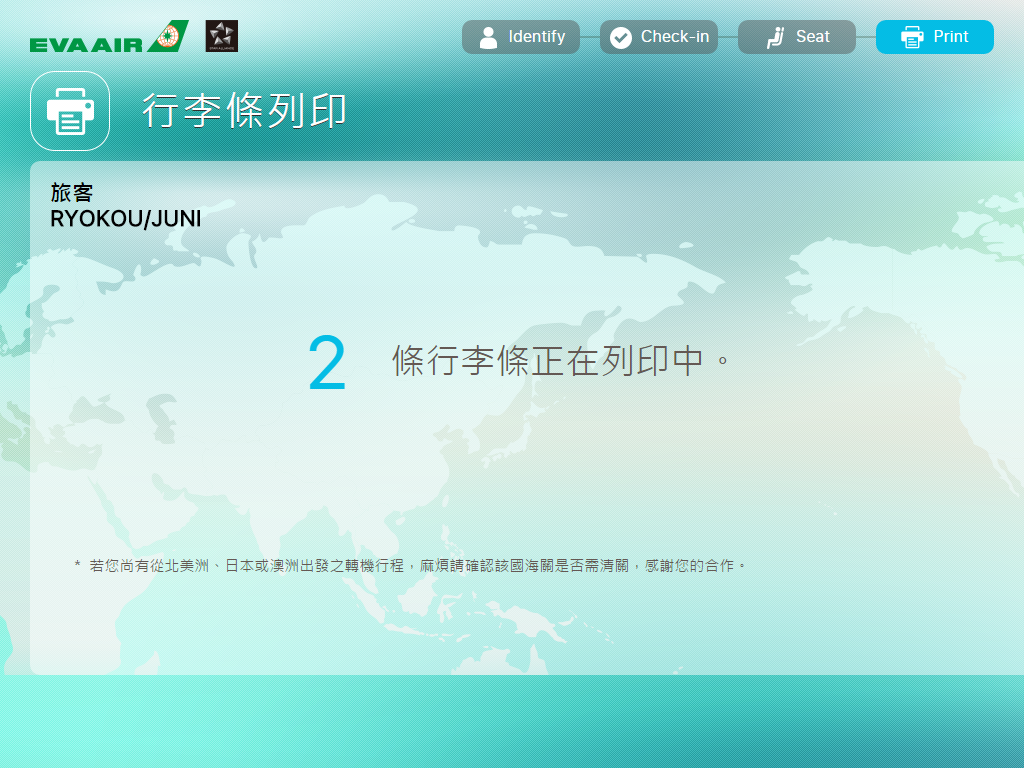
Task: Click the Star Alliance logo
Action: pyautogui.click(x=221, y=36)
